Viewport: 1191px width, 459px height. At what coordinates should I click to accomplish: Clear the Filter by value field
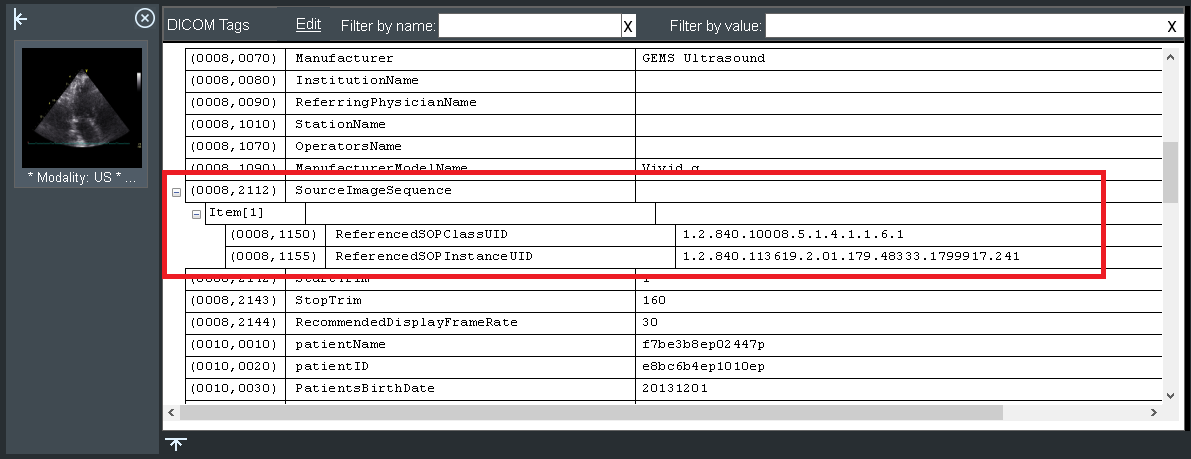[1171, 27]
